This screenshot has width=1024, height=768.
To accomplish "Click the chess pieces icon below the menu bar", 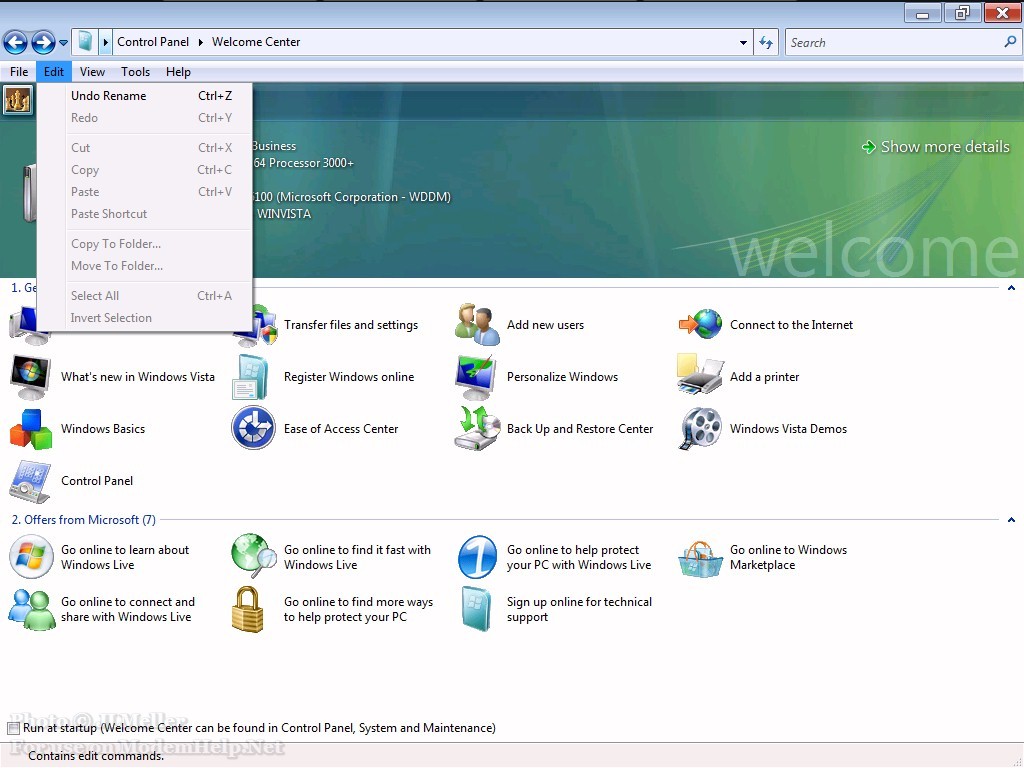I will point(18,100).
